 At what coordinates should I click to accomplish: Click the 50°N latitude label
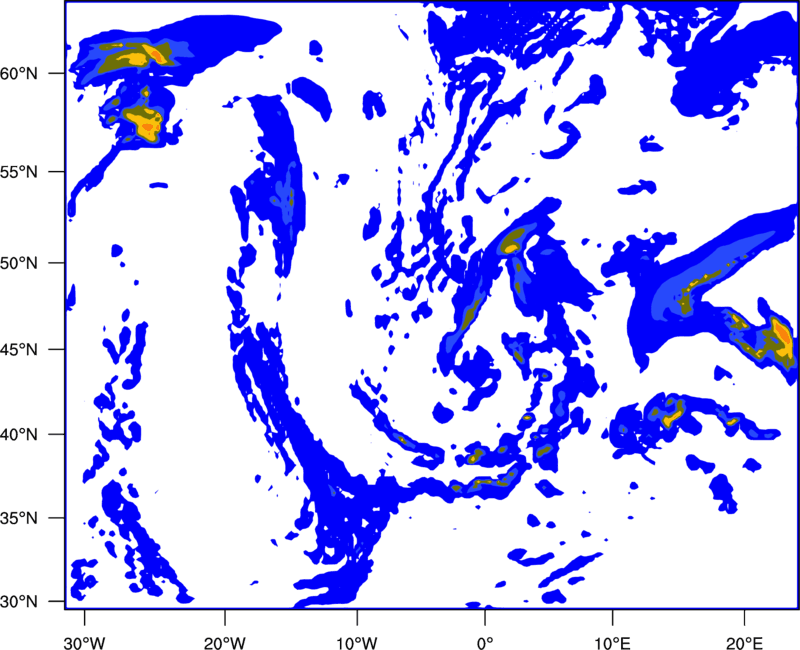[19, 263]
